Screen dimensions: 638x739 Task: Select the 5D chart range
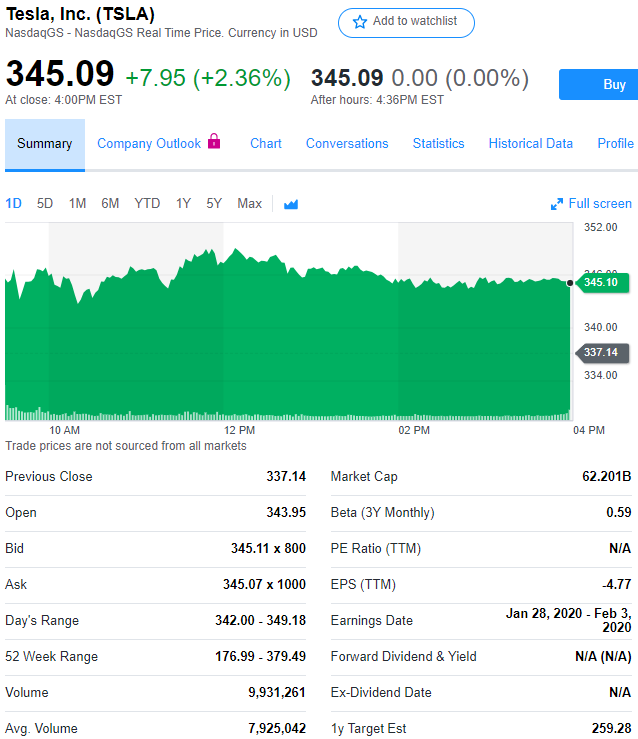pyautogui.click(x=45, y=204)
